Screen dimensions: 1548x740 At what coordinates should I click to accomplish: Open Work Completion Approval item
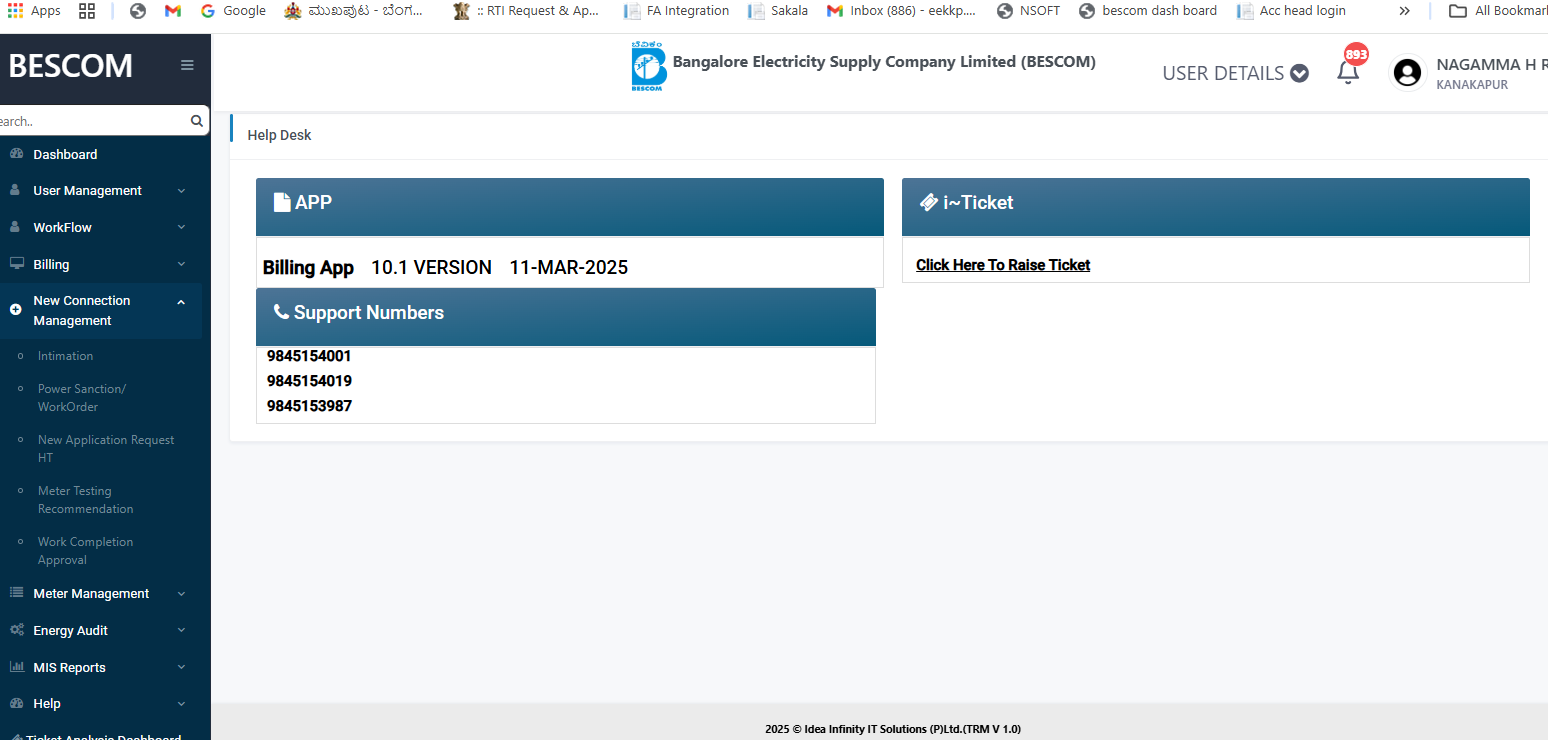coord(85,551)
